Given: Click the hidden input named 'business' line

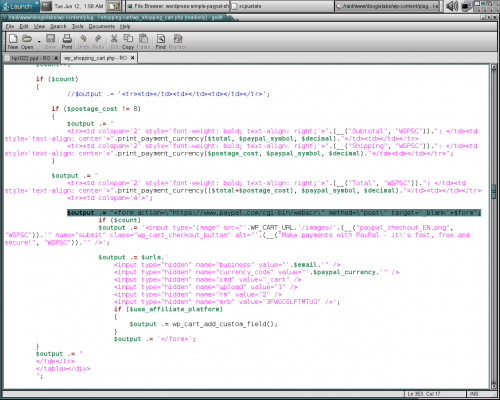Looking at the screenshot, I should coord(227,265).
